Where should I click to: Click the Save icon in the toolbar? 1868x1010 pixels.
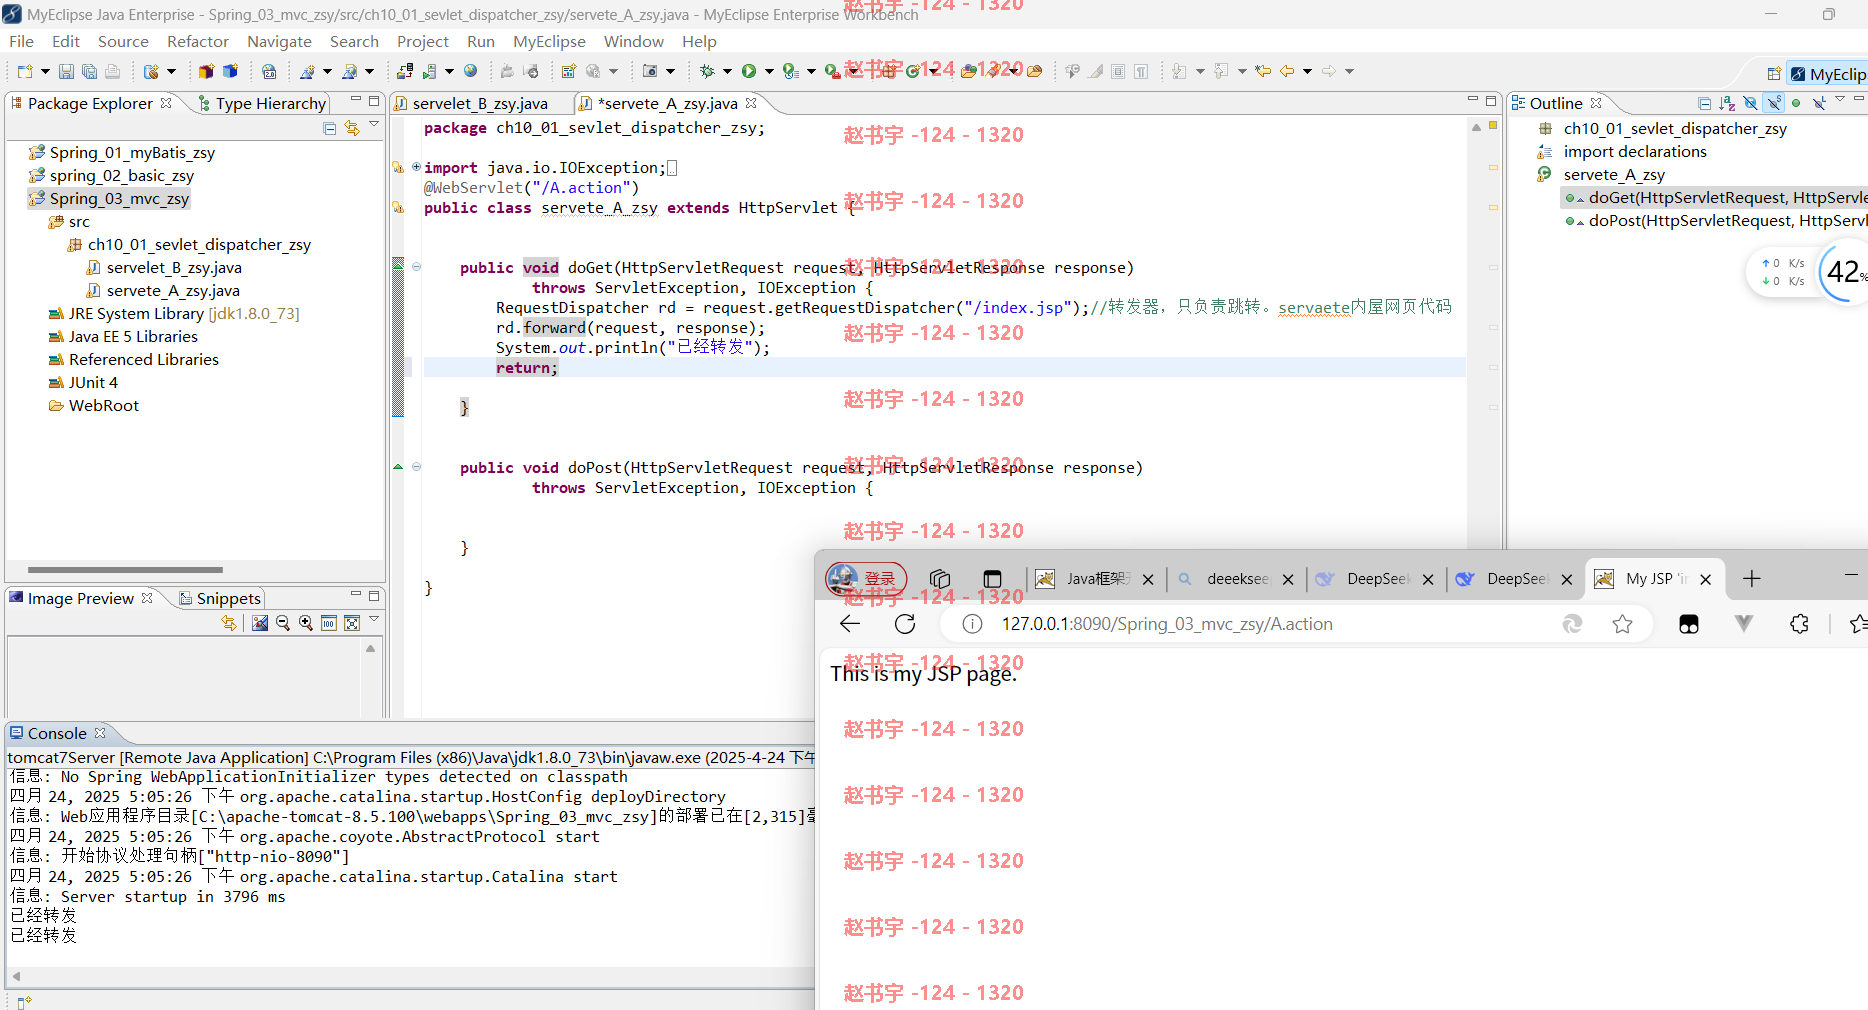(66, 71)
